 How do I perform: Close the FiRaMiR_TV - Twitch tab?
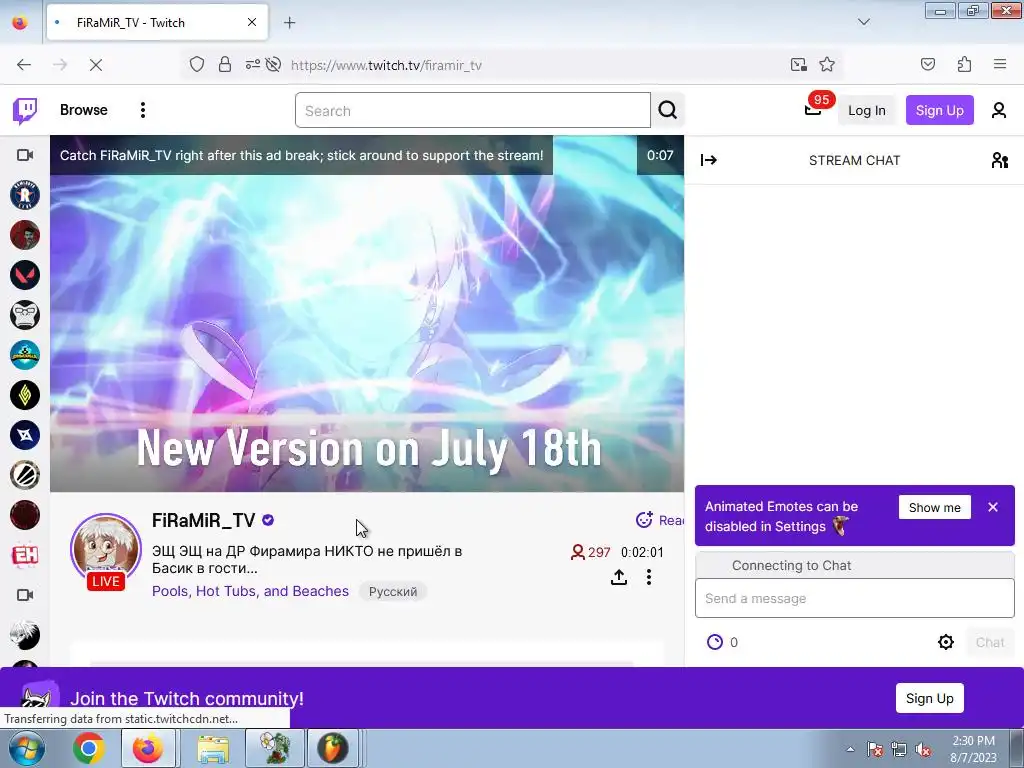(x=252, y=22)
